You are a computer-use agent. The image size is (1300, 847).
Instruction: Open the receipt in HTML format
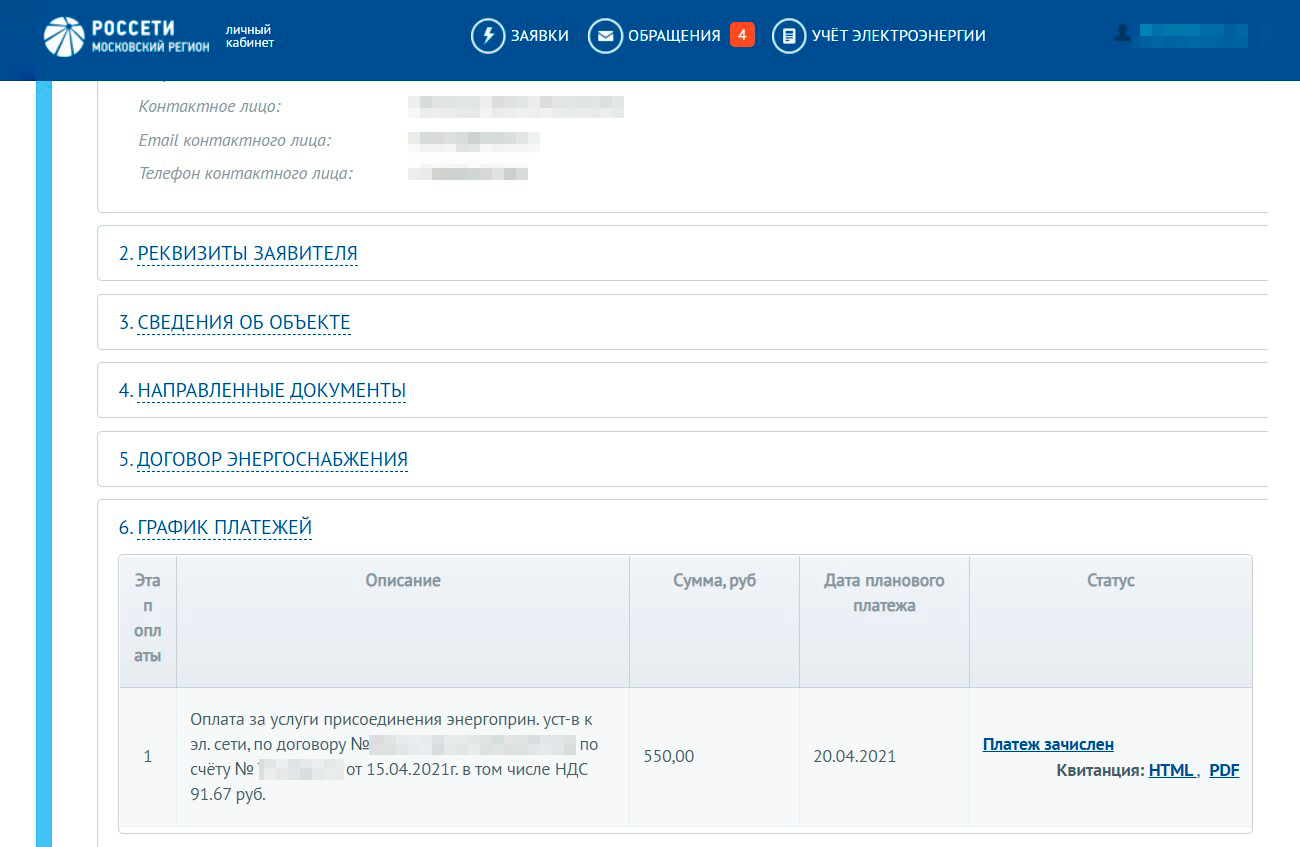[x=1172, y=771]
